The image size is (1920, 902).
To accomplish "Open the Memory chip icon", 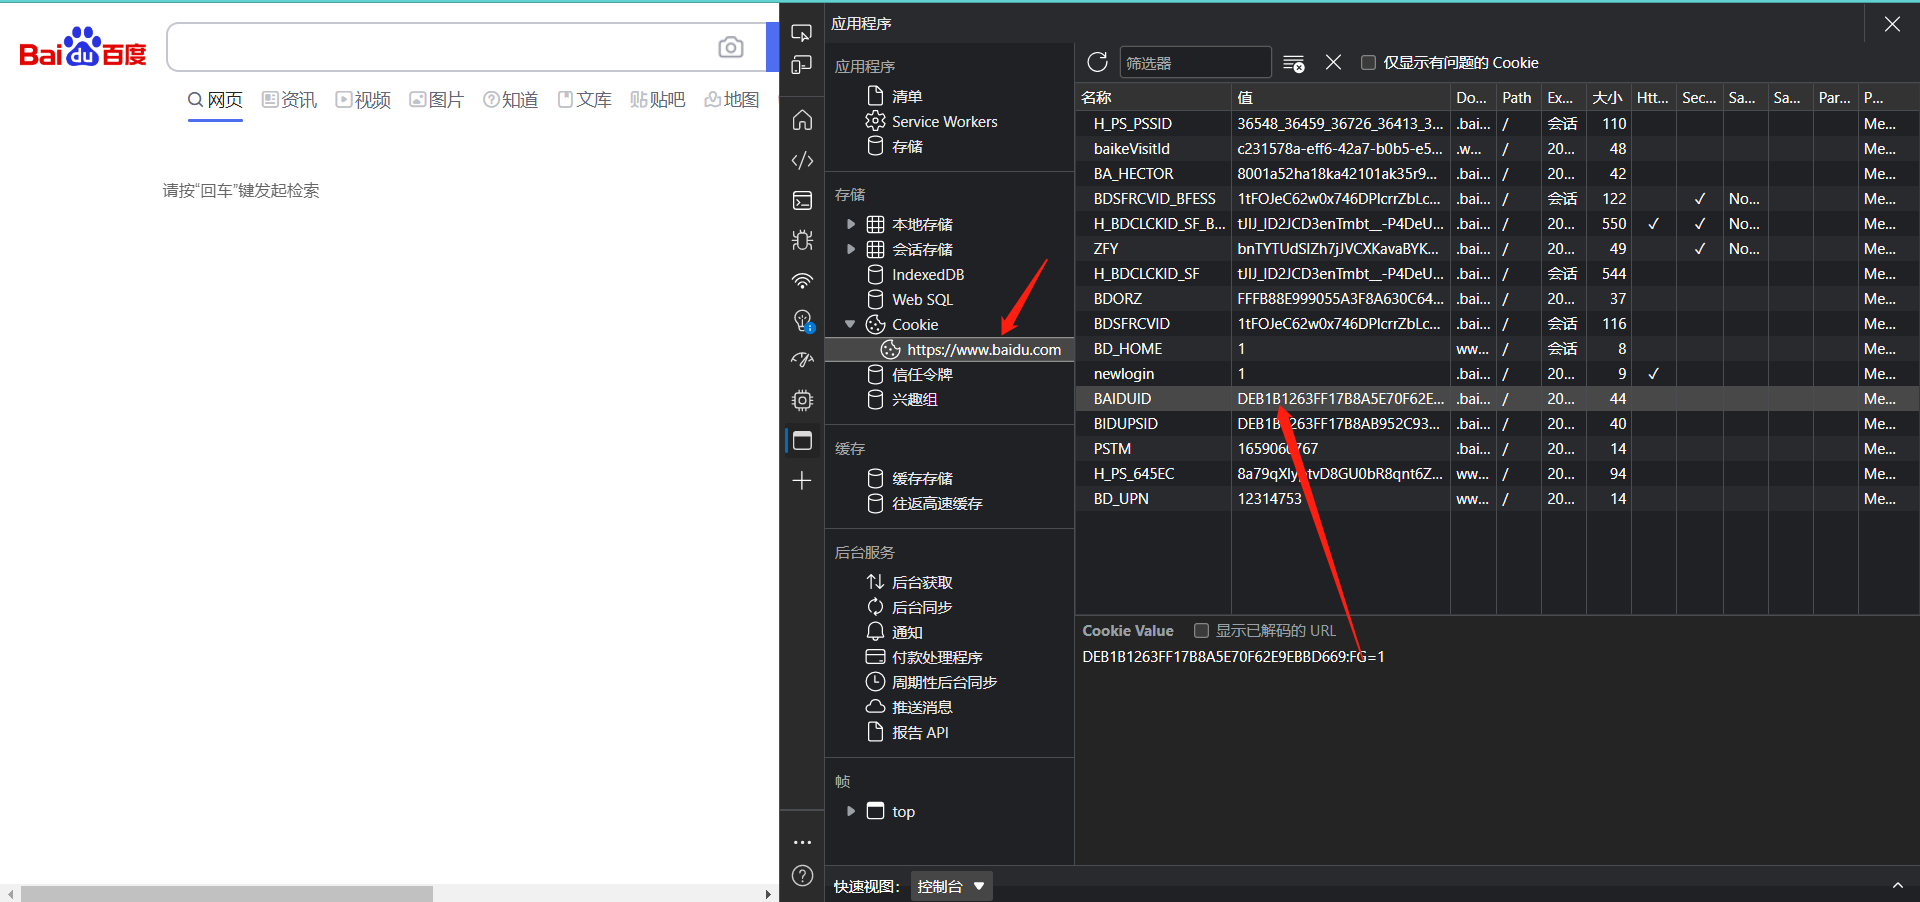I will pyautogui.click(x=802, y=400).
